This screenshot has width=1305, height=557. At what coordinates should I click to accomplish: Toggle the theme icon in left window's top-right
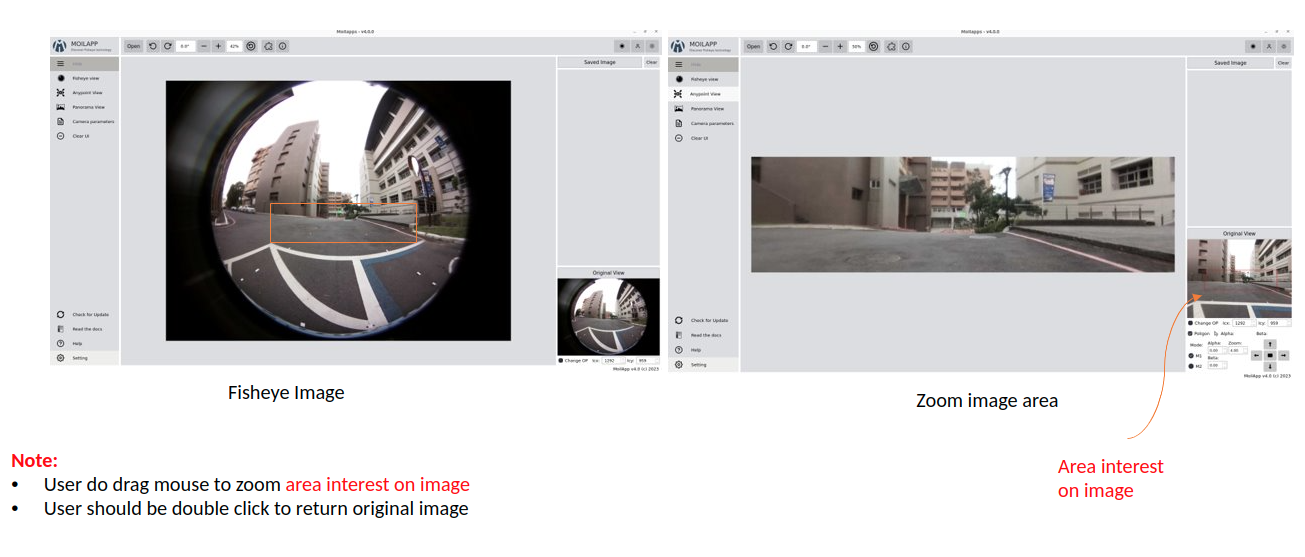click(622, 46)
